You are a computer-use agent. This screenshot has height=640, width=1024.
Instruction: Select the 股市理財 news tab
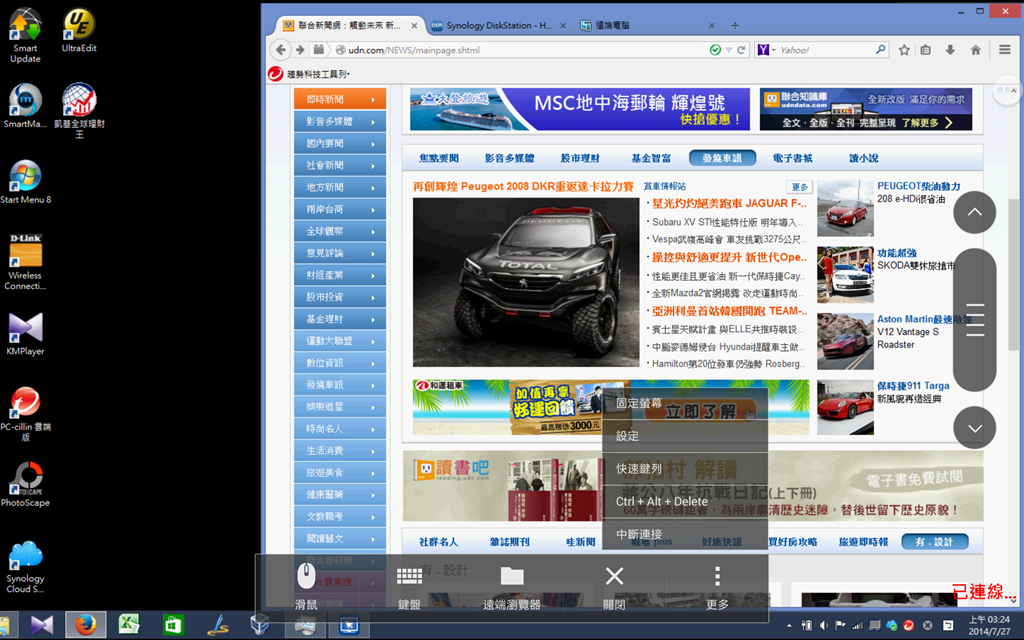[580, 158]
